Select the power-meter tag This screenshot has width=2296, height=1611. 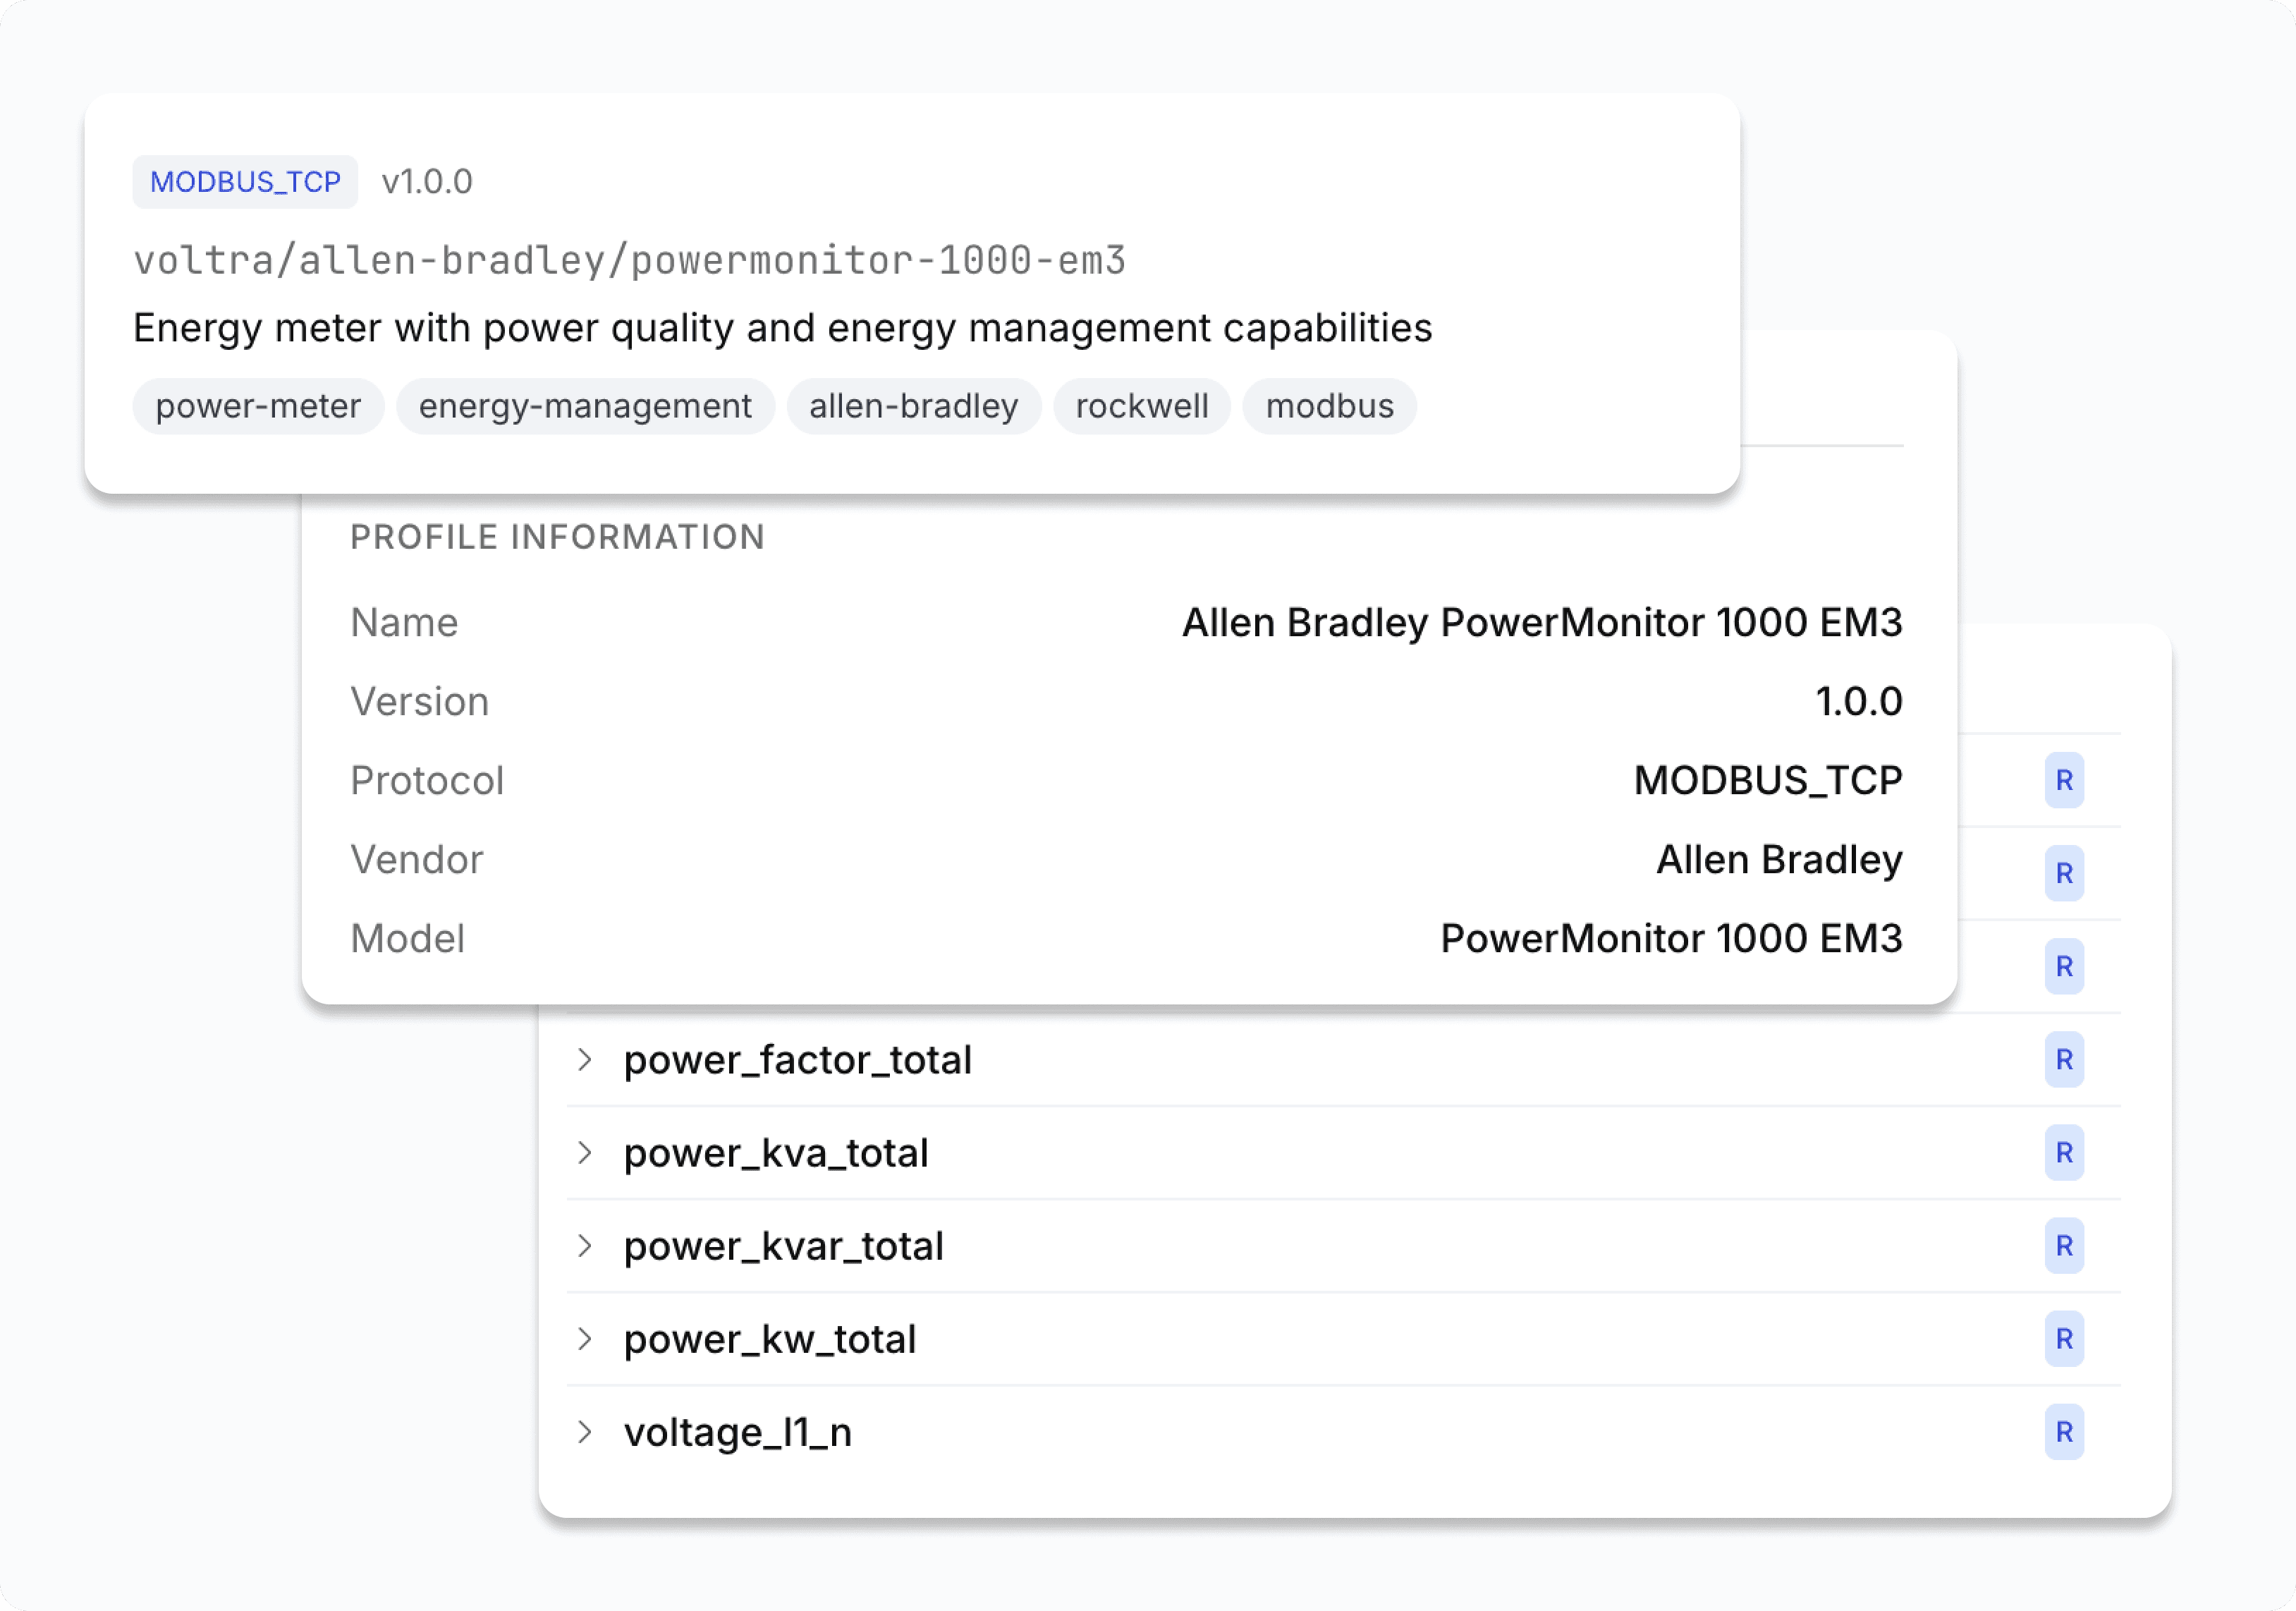[x=258, y=406]
